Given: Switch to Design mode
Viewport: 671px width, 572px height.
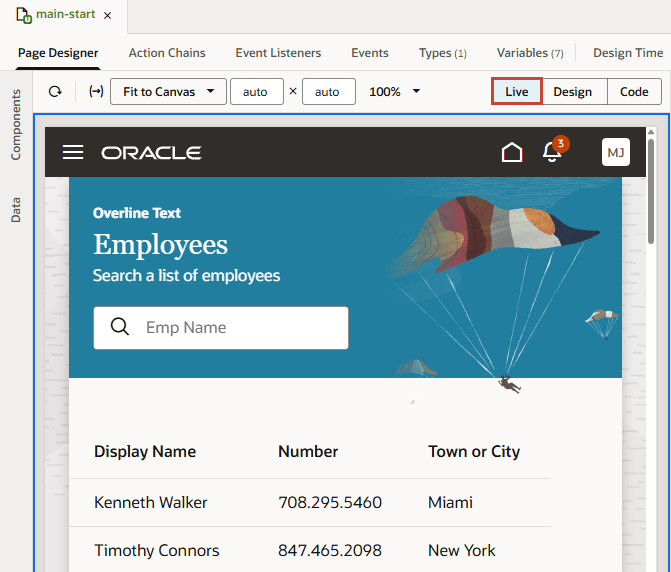Looking at the screenshot, I should tap(573, 91).
